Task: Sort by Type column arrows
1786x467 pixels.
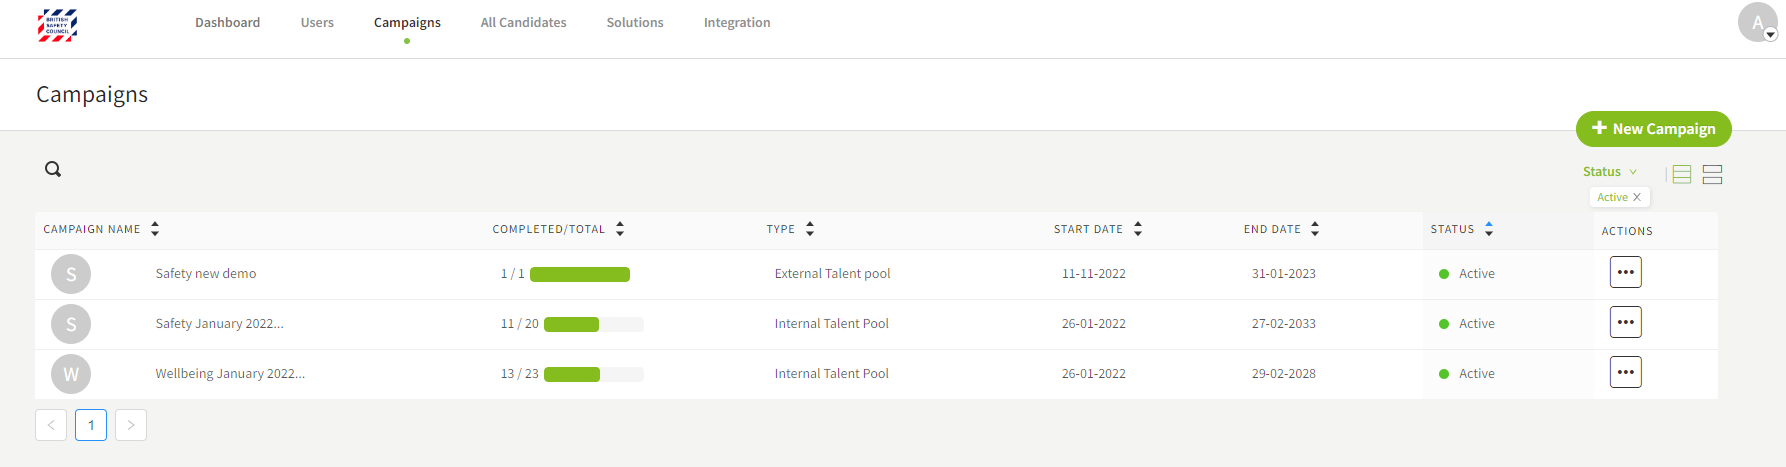Action: (x=810, y=229)
